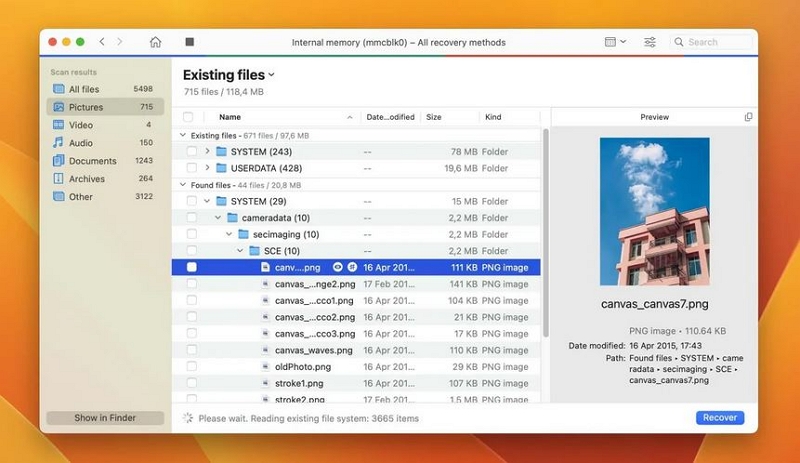The width and height of the screenshot is (800, 463).
Task: Navigate forward with the right arrow
Action: (x=119, y=42)
